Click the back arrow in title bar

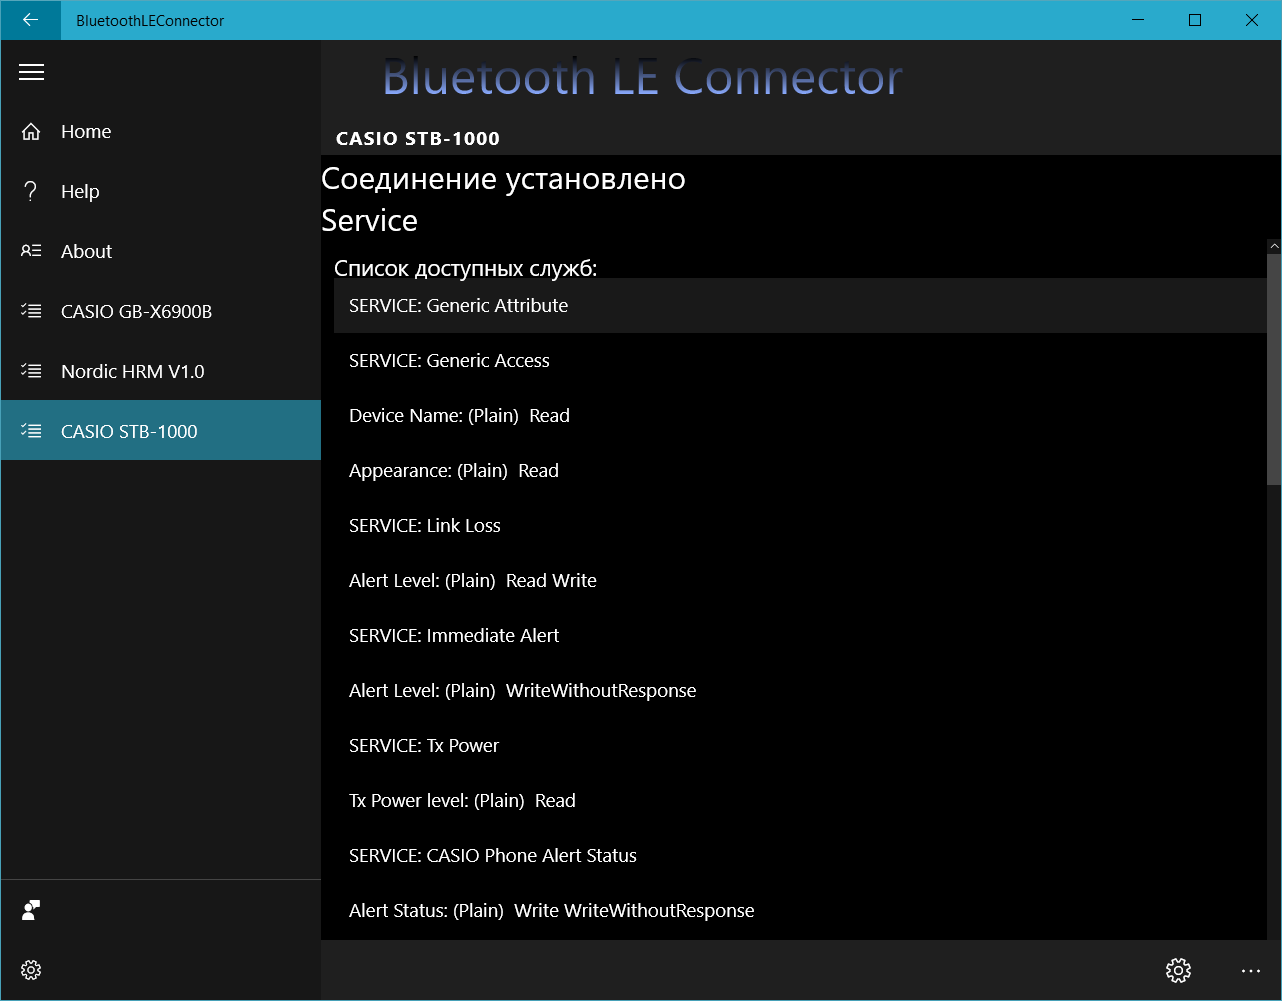click(30, 20)
